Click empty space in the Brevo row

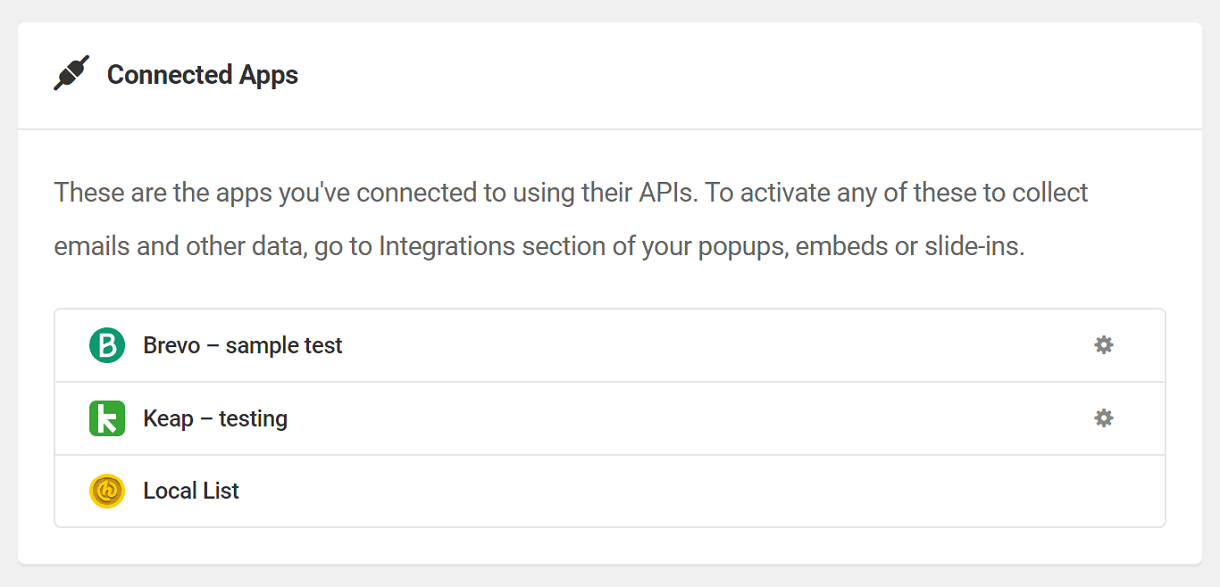700,345
